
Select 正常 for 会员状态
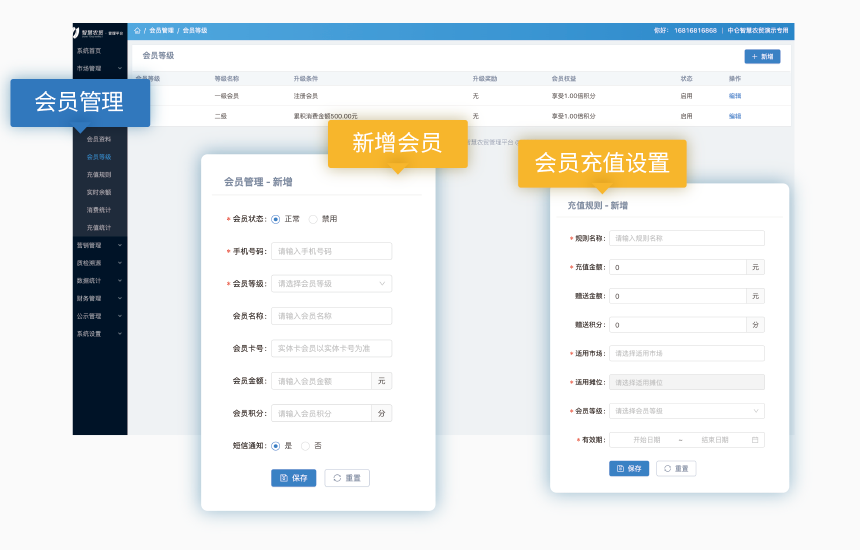pyautogui.click(x=276, y=219)
